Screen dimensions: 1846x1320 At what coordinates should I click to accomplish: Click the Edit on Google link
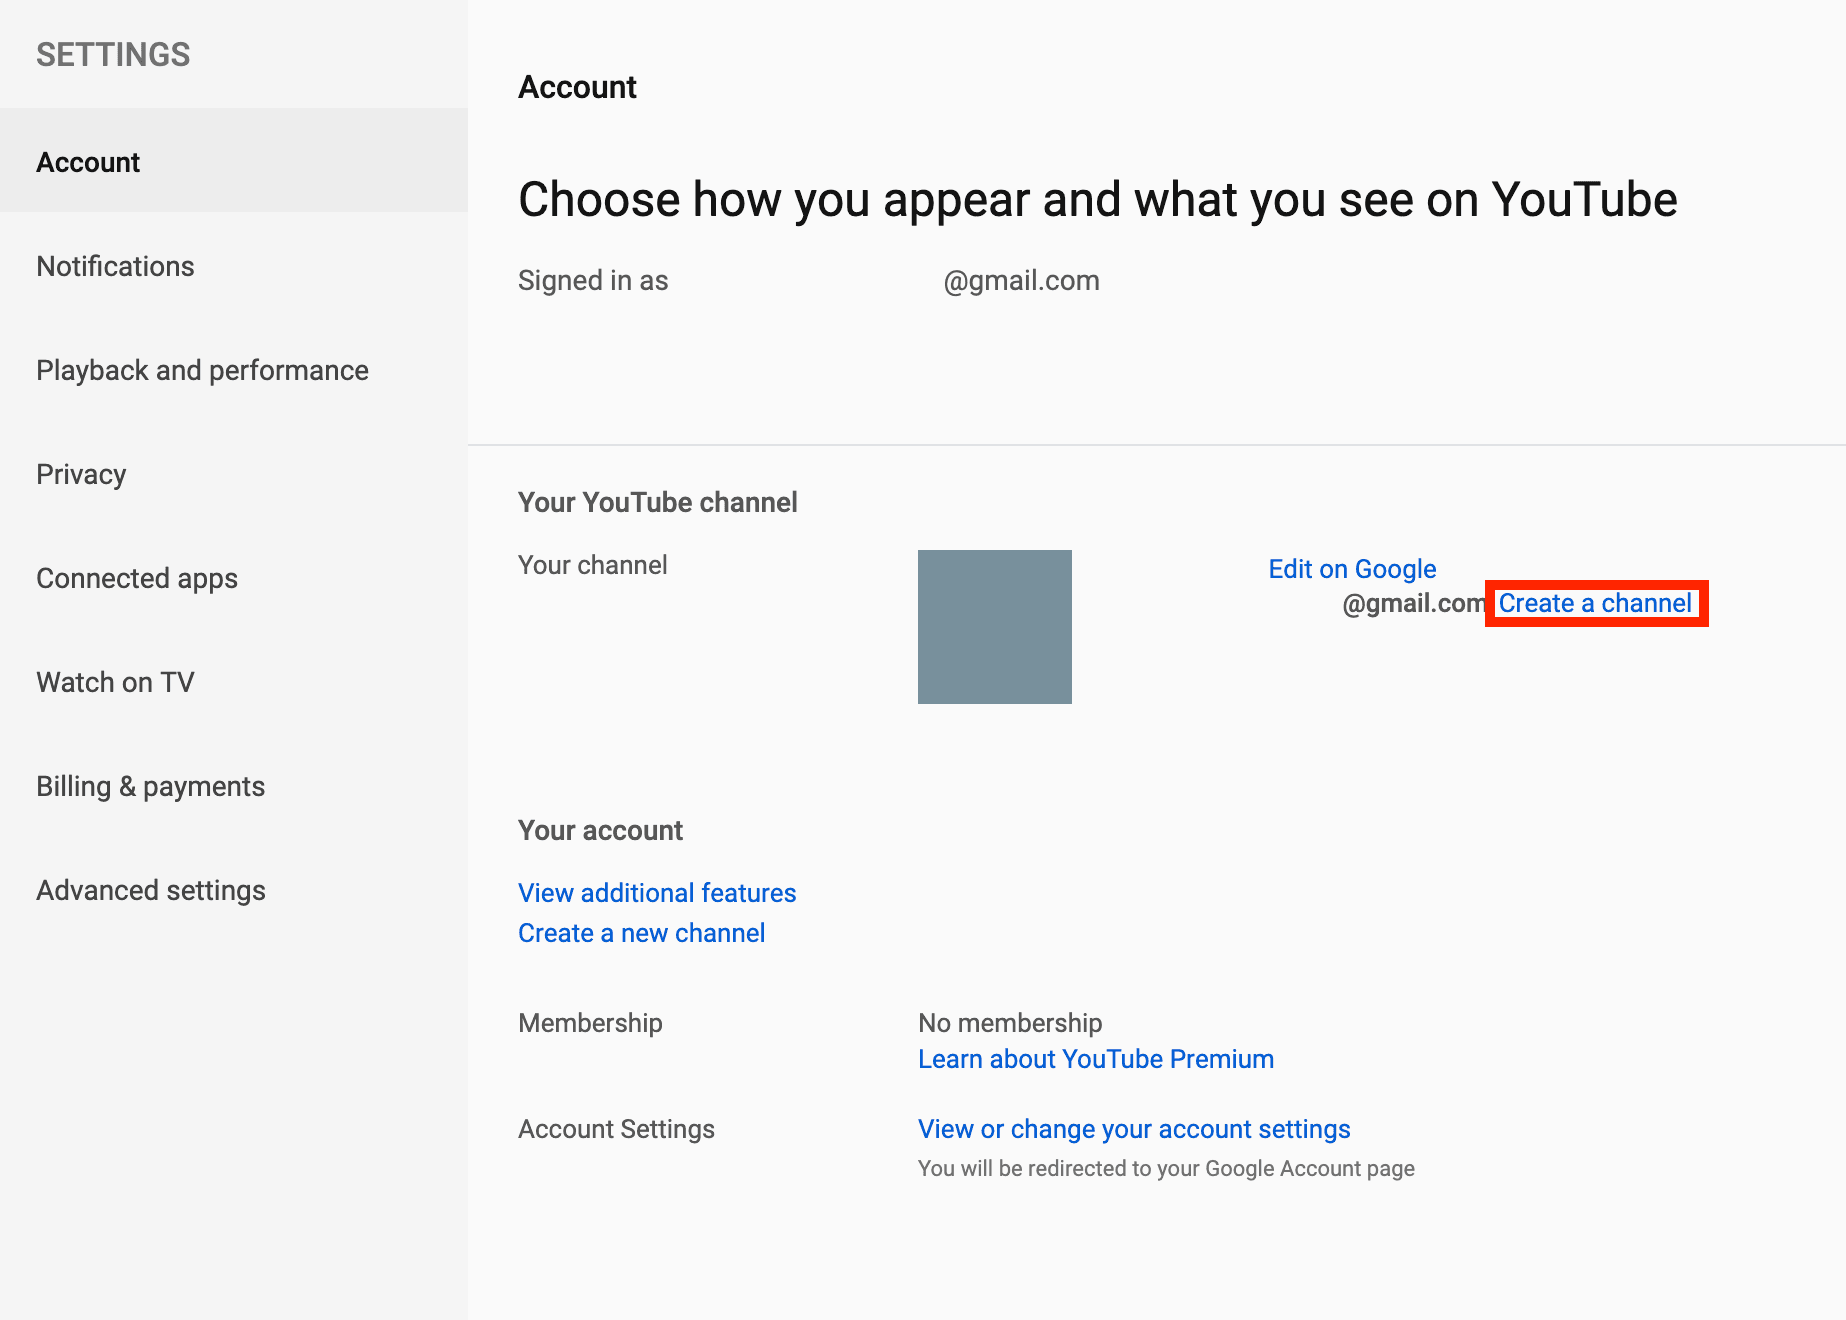pyautogui.click(x=1352, y=569)
